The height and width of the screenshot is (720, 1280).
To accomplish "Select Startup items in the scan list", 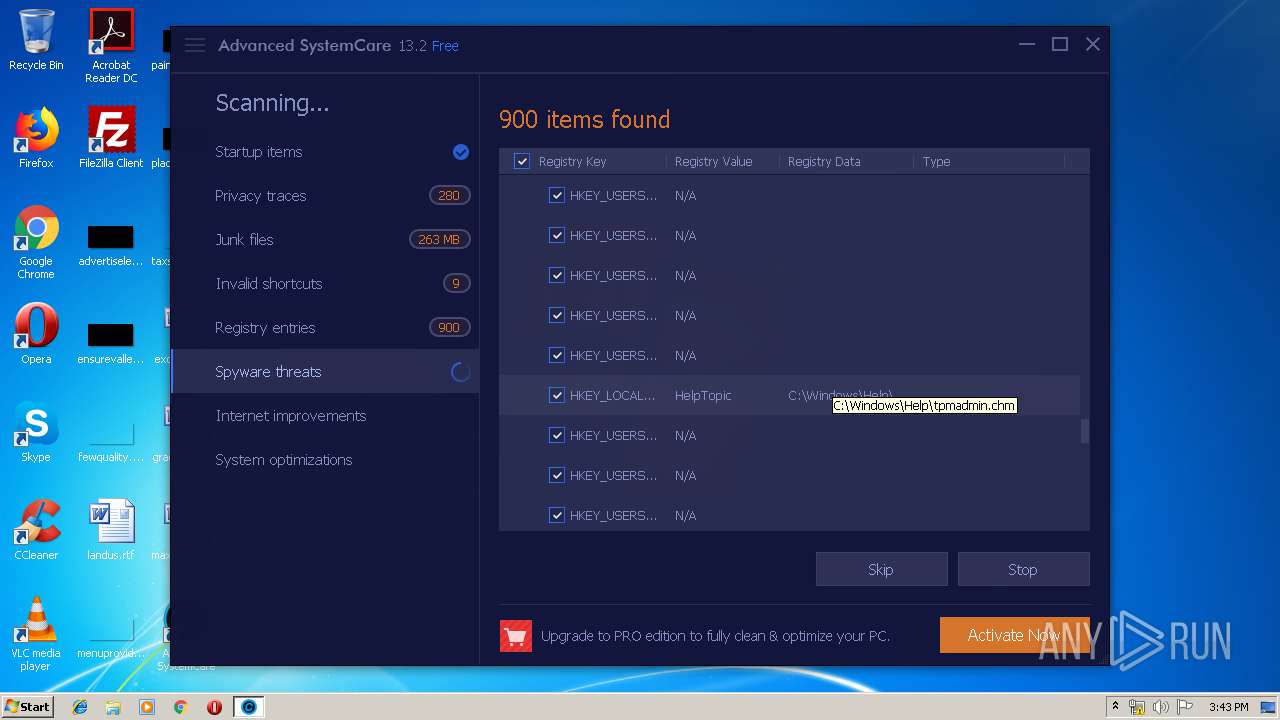I will point(325,152).
